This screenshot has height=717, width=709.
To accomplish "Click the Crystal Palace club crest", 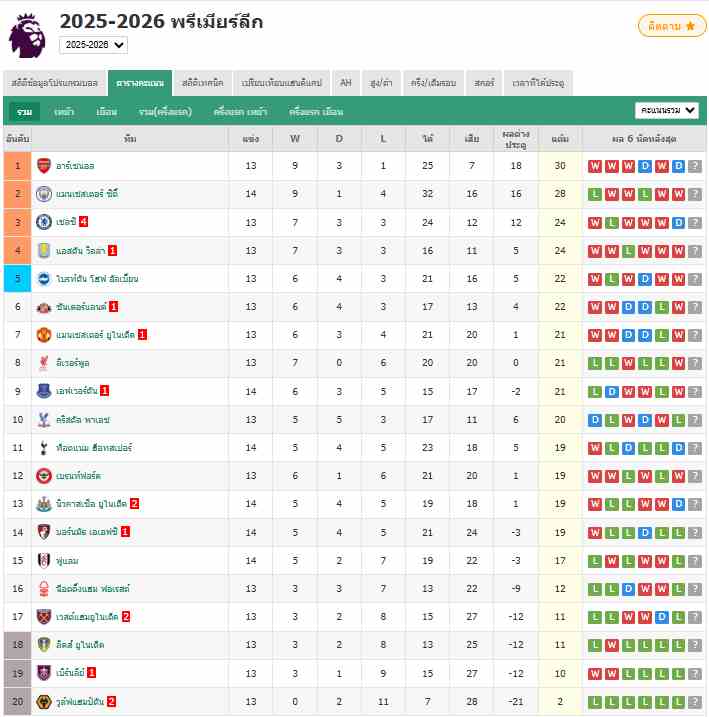I will 43,419.
